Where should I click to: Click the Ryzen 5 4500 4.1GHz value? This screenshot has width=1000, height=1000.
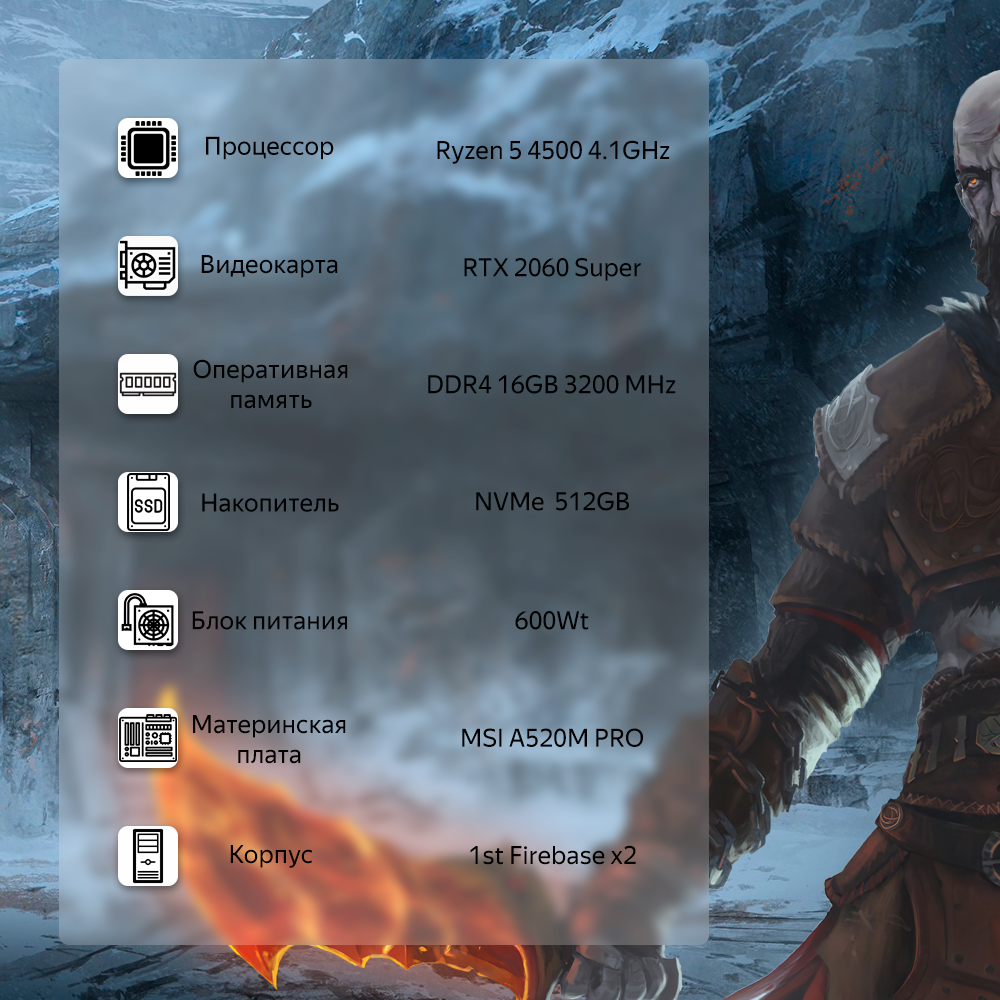tap(552, 150)
